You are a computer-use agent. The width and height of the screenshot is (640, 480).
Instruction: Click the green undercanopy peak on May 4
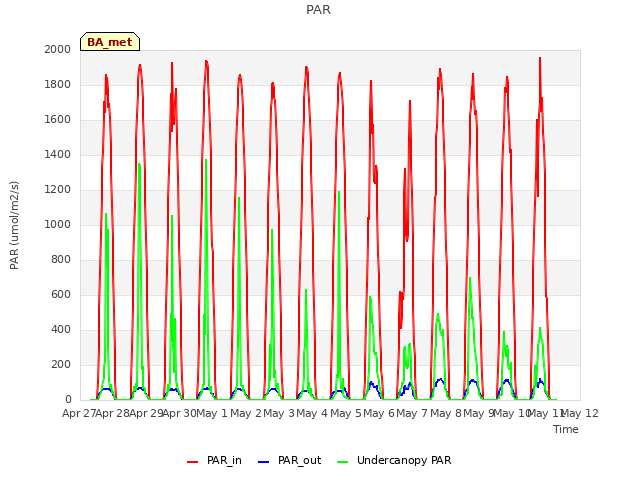339,191
